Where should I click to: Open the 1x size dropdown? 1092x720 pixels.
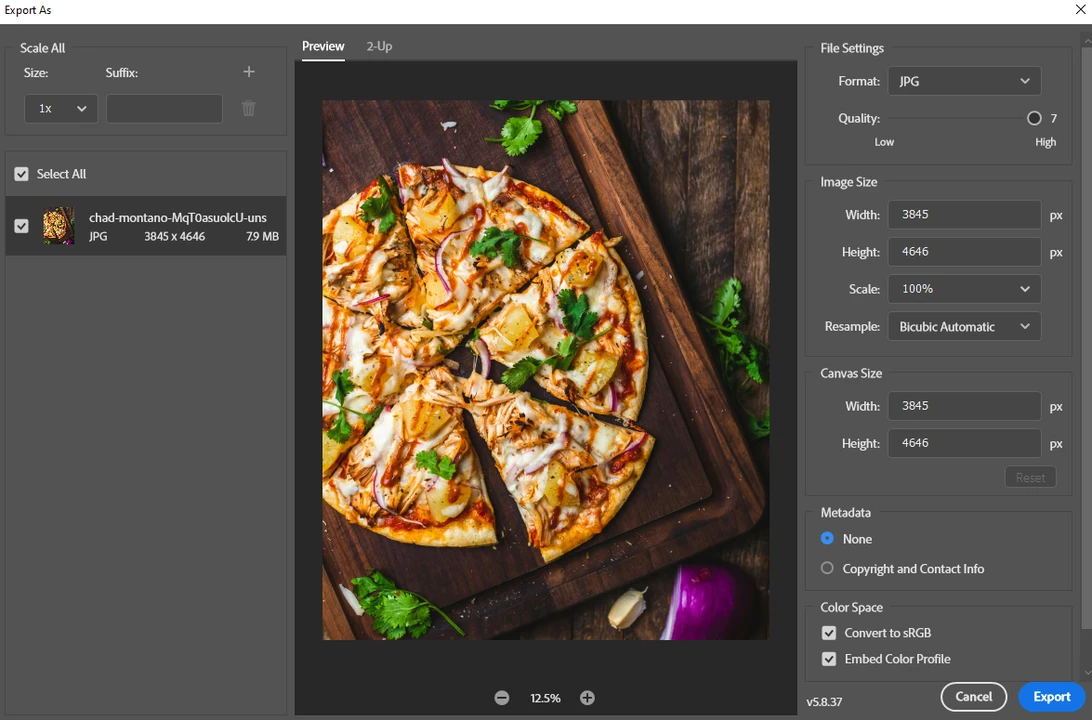pos(61,109)
